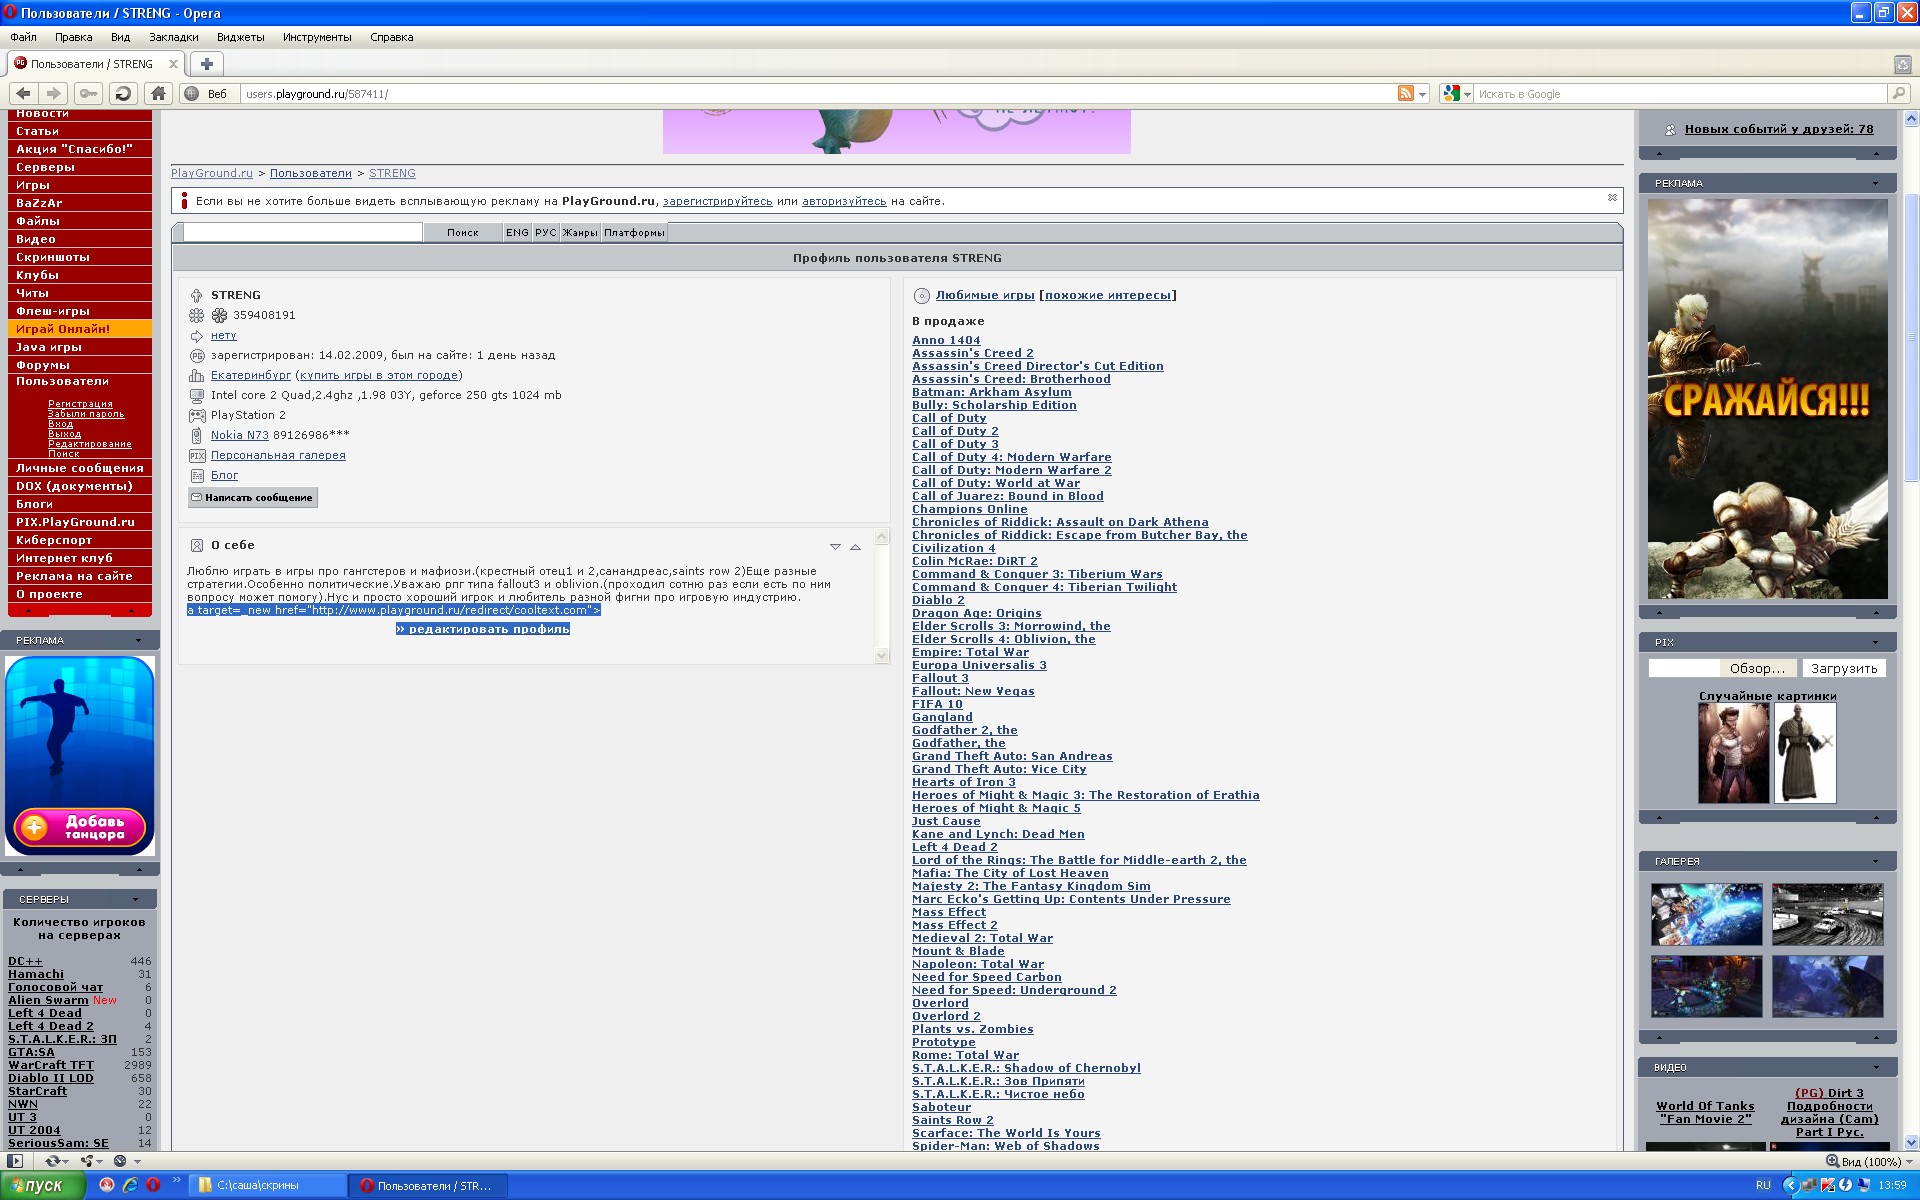The image size is (1920, 1200).
Task: Click the site search input field
Action: click(x=302, y=232)
